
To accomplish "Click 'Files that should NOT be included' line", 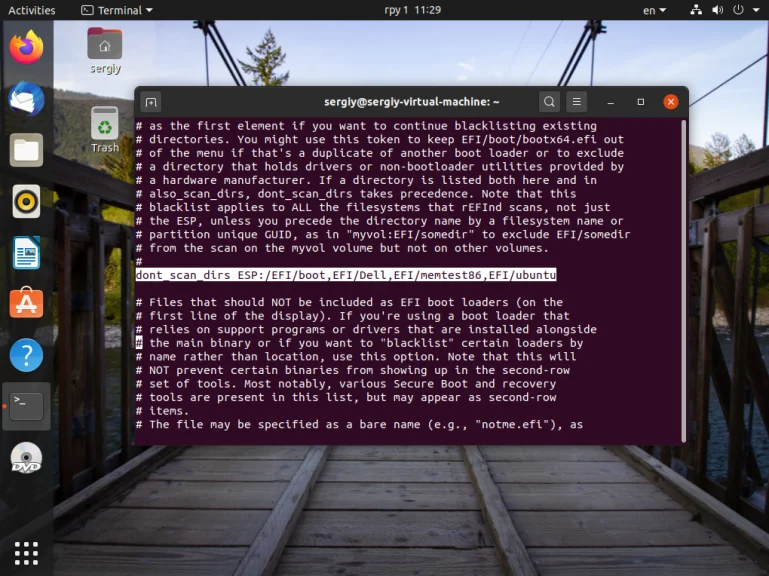I will [349, 302].
